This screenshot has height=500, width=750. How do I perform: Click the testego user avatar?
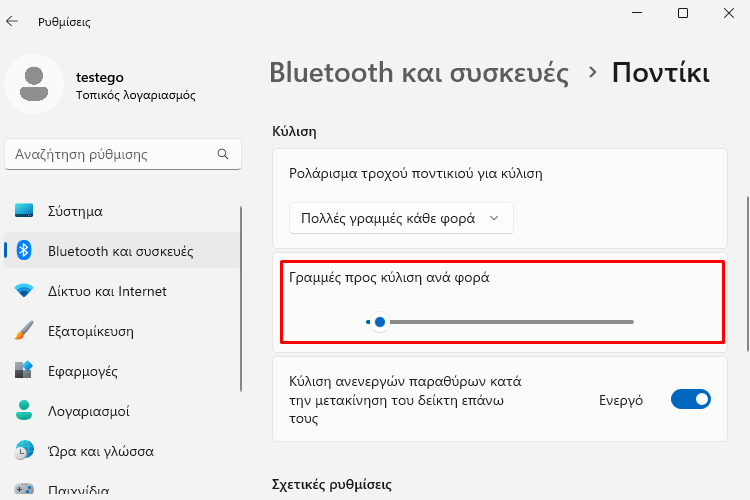[34, 84]
